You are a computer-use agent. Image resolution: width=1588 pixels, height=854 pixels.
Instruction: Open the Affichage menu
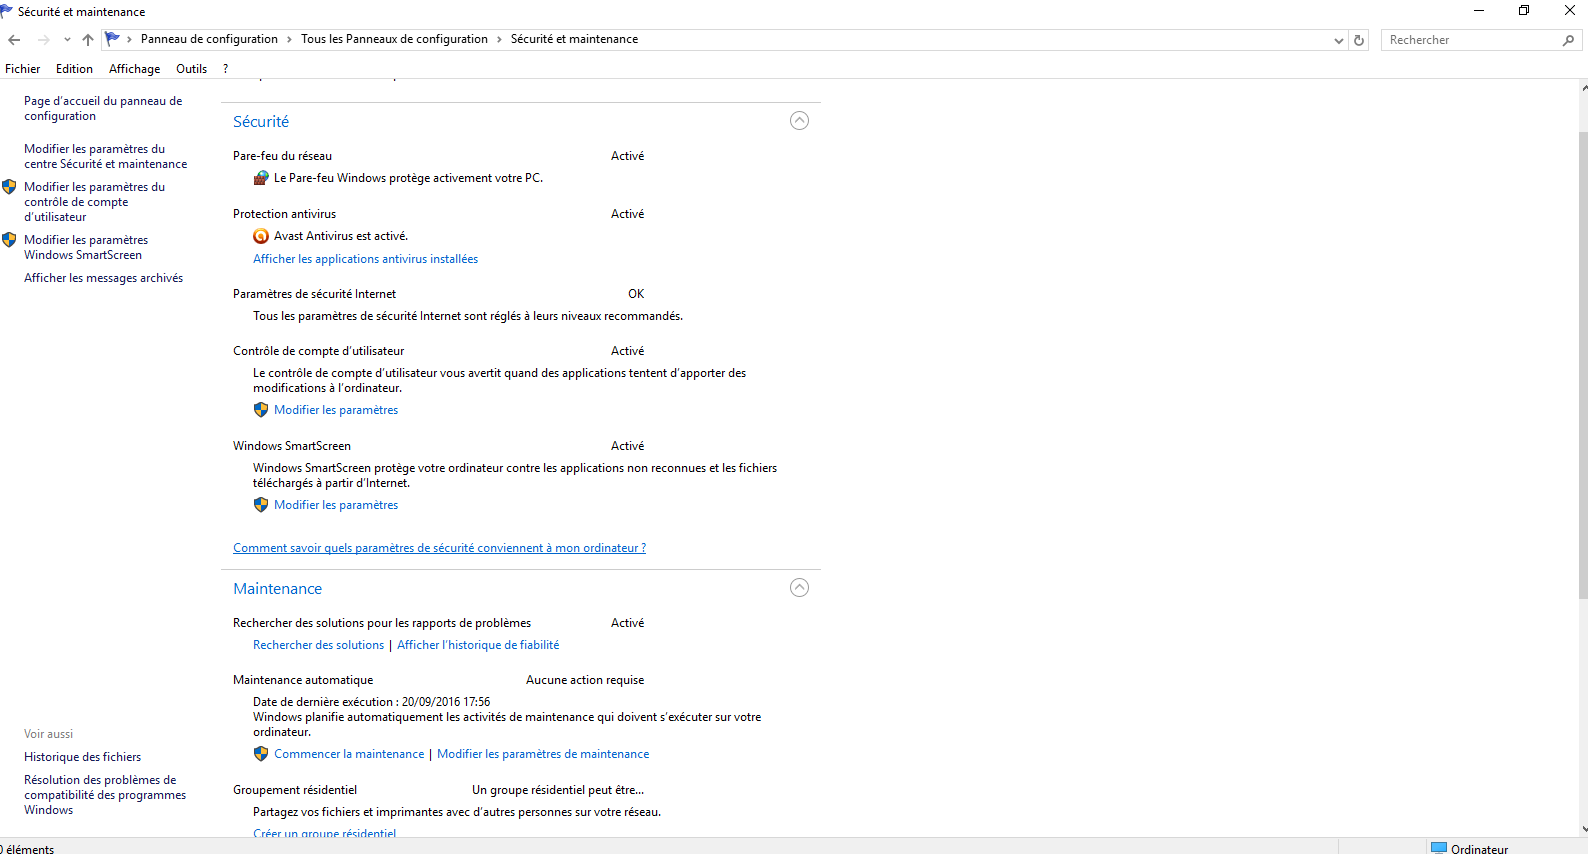[x=134, y=69]
